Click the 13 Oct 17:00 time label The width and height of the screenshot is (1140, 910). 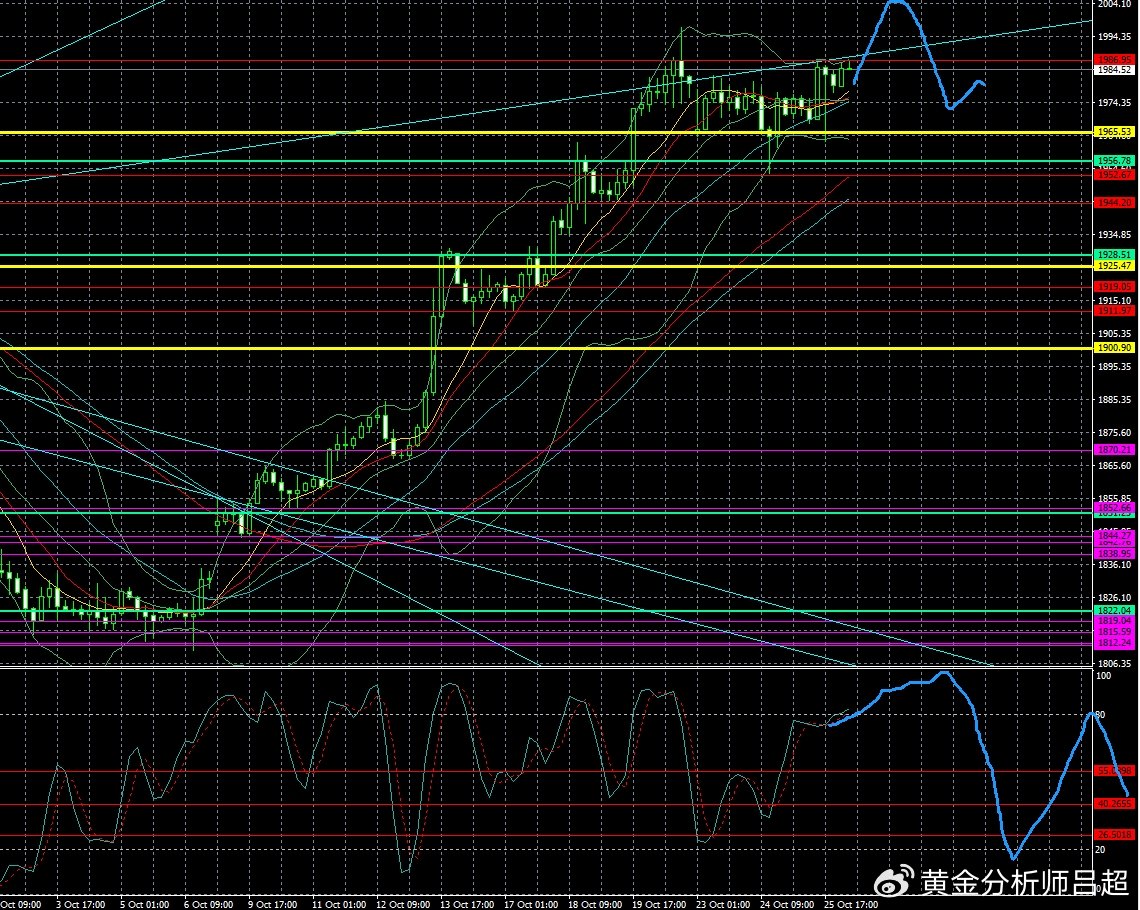(x=467, y=905)
